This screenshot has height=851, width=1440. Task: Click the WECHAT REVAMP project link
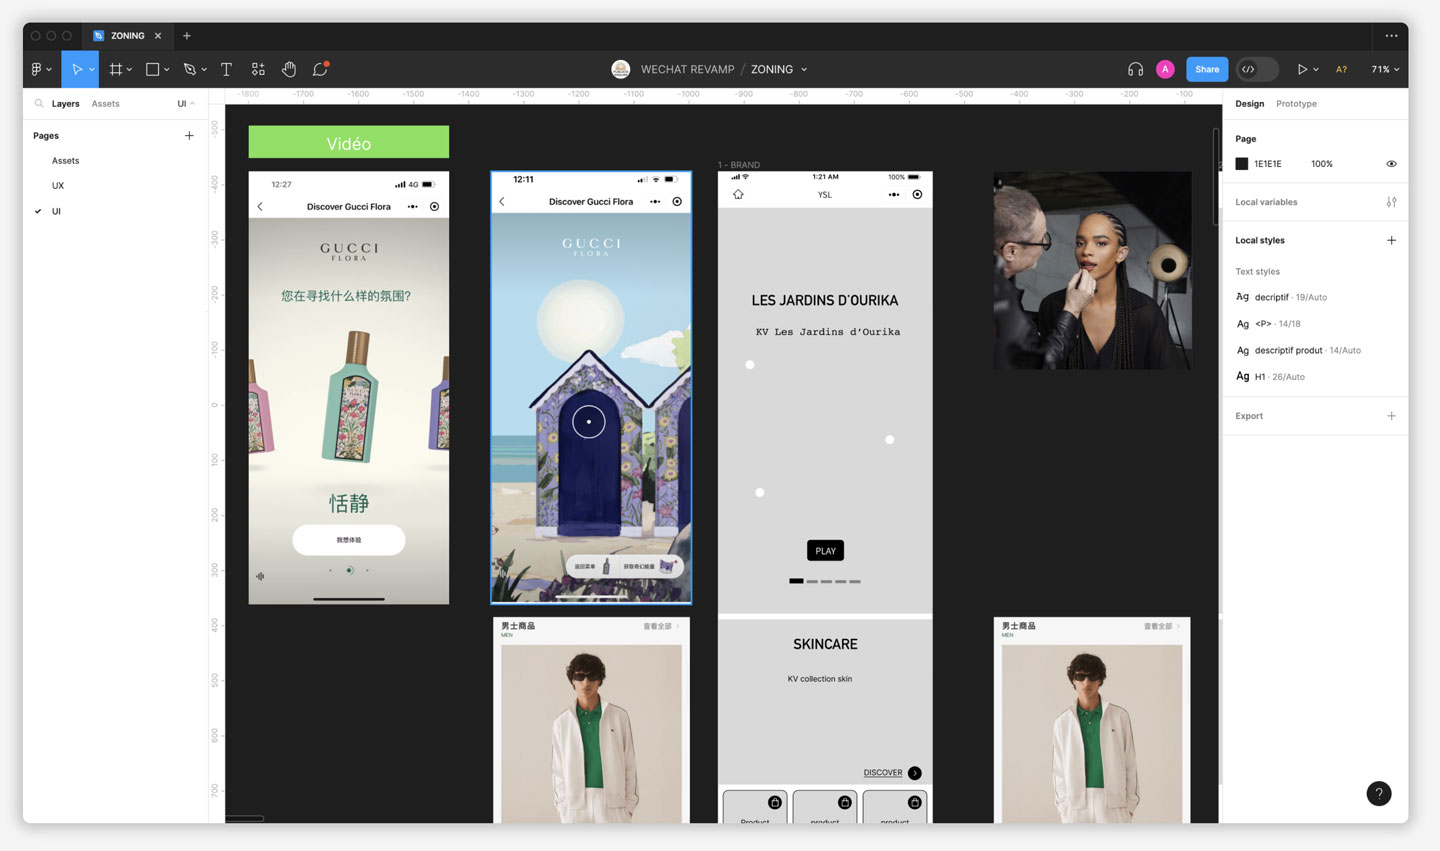[x=687, y=69]
